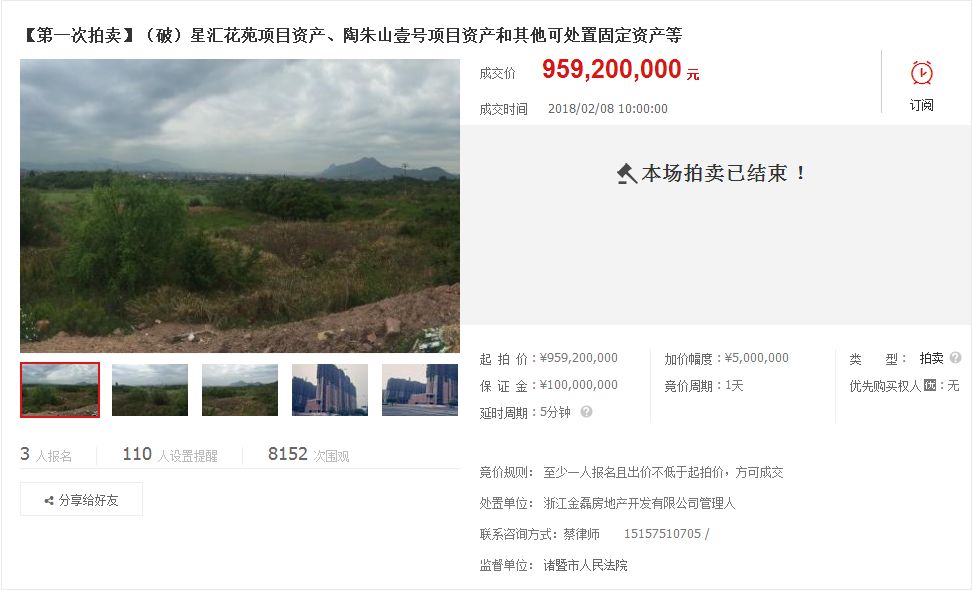Select the first land photo thumbnail
Image resolution: width=972 pixels, height=590 pixels.
[60, 390]
